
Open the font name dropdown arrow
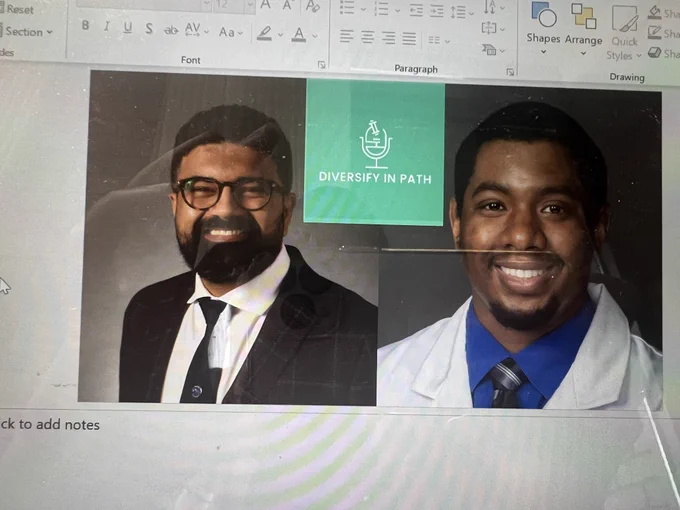click(207, 5)
